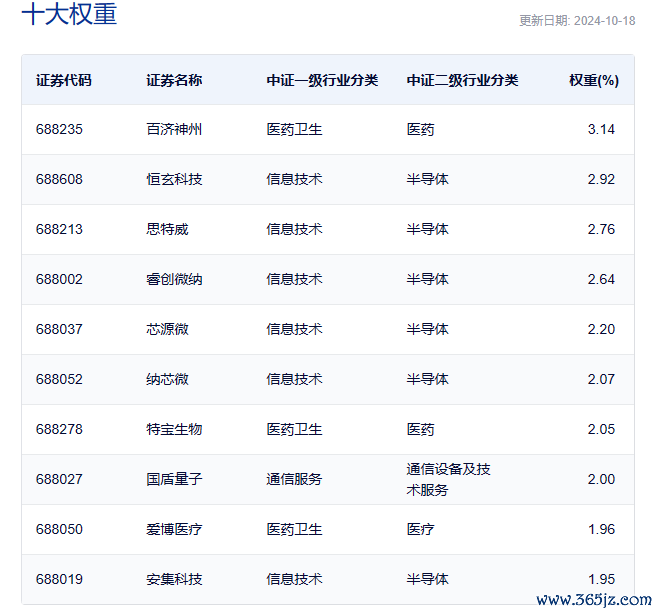Click the 纳芯微 name cell
The width and height of the screenshot is (659, 615).
[x=167, y=379]
